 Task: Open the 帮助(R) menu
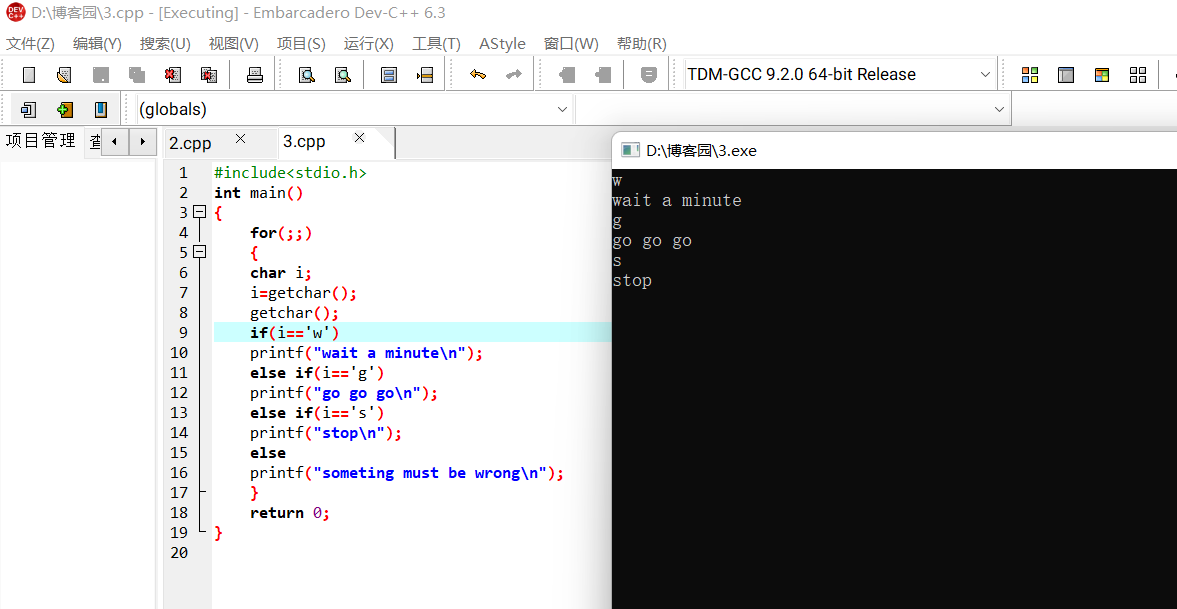pos(642,44)
